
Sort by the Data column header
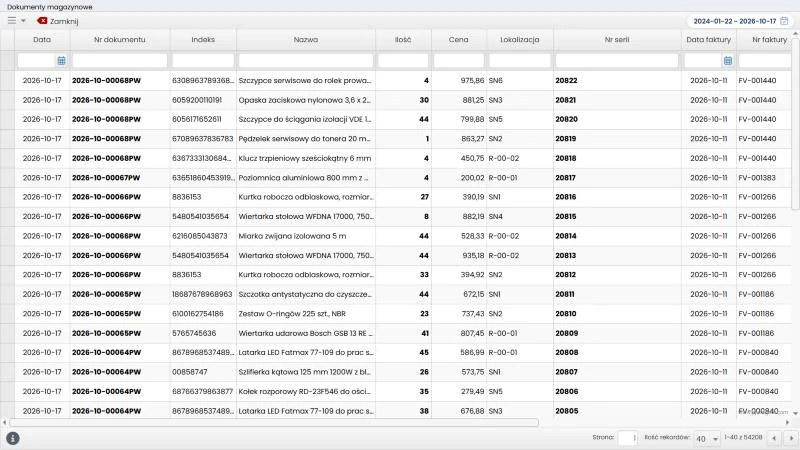tap(42, 39)
